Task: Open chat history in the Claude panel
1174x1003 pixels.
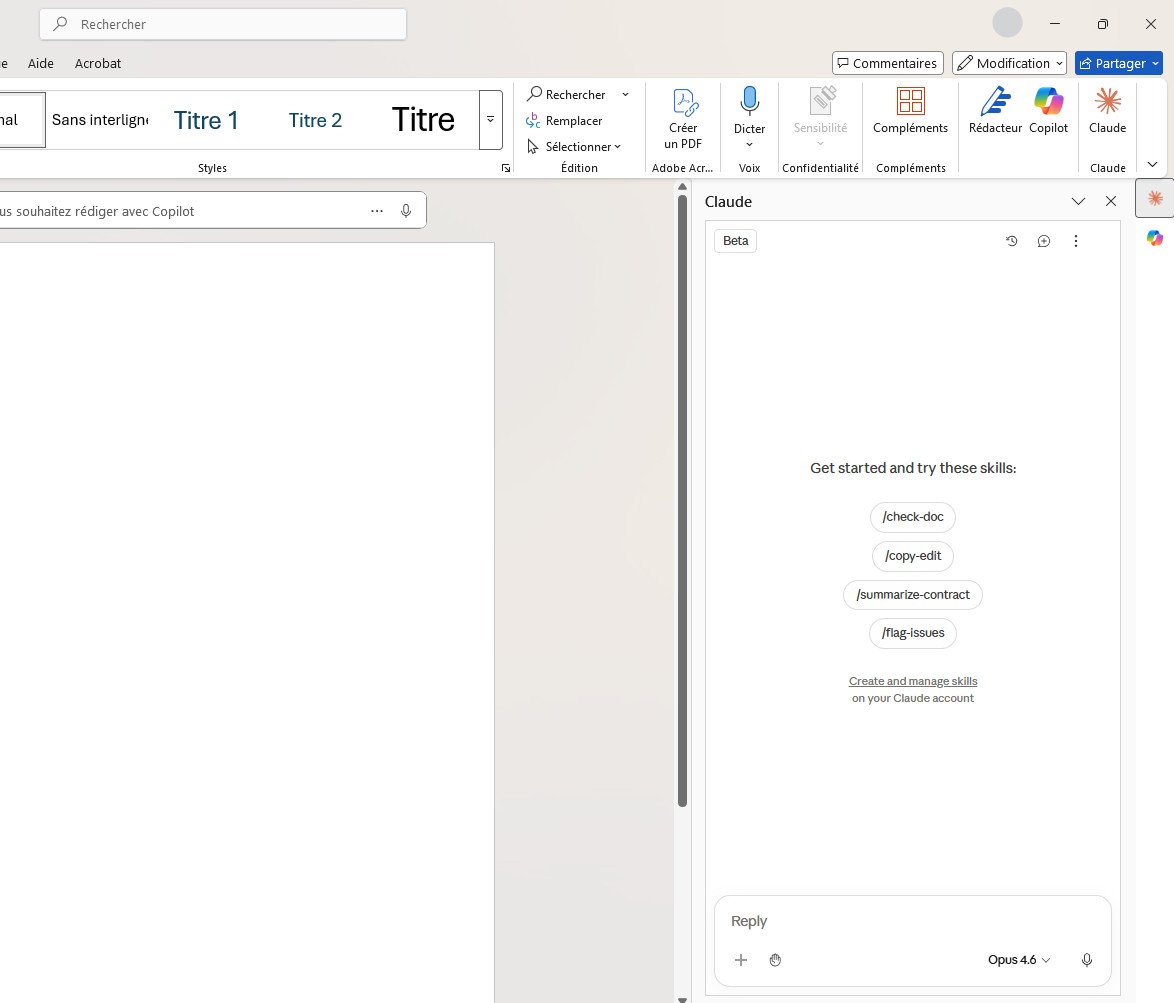Action: click(x=1011, y=241)
